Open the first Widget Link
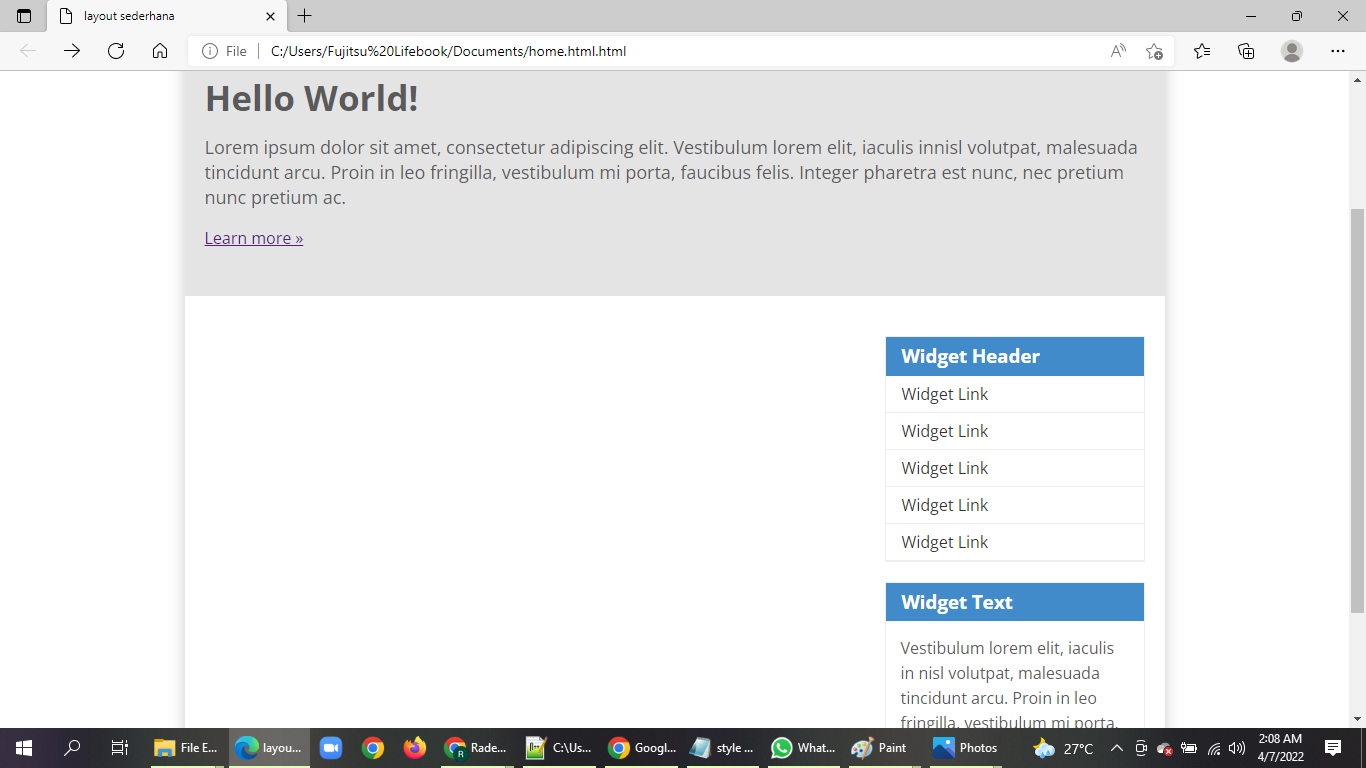Screen dimensions: 1366x768 click(x=943, y=394)
